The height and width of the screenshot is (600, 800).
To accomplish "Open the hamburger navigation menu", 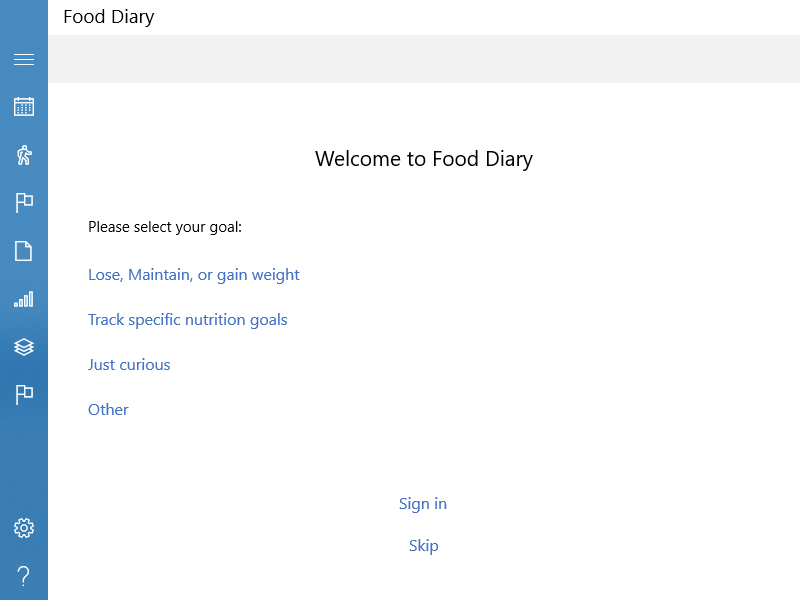I will [24, 60].
